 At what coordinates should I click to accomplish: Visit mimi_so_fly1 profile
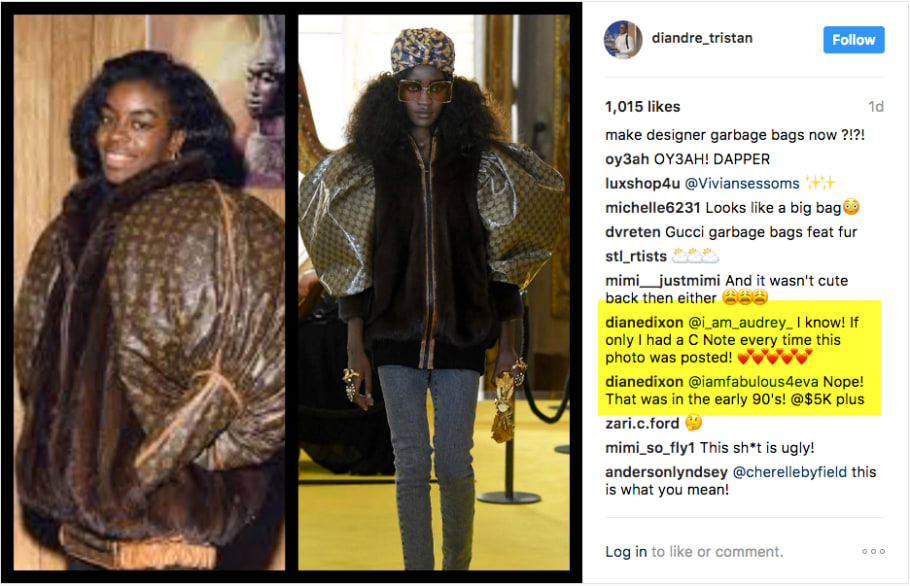(650, 448)
